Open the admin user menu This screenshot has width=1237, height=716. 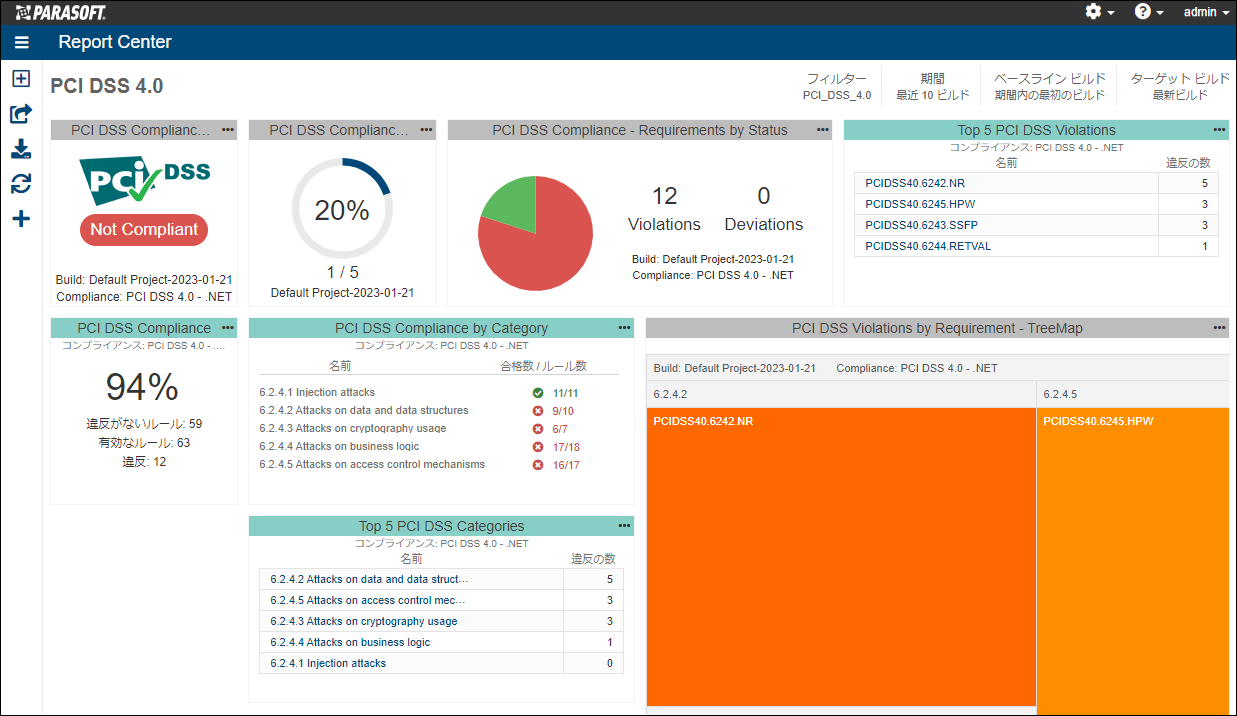1206,12
